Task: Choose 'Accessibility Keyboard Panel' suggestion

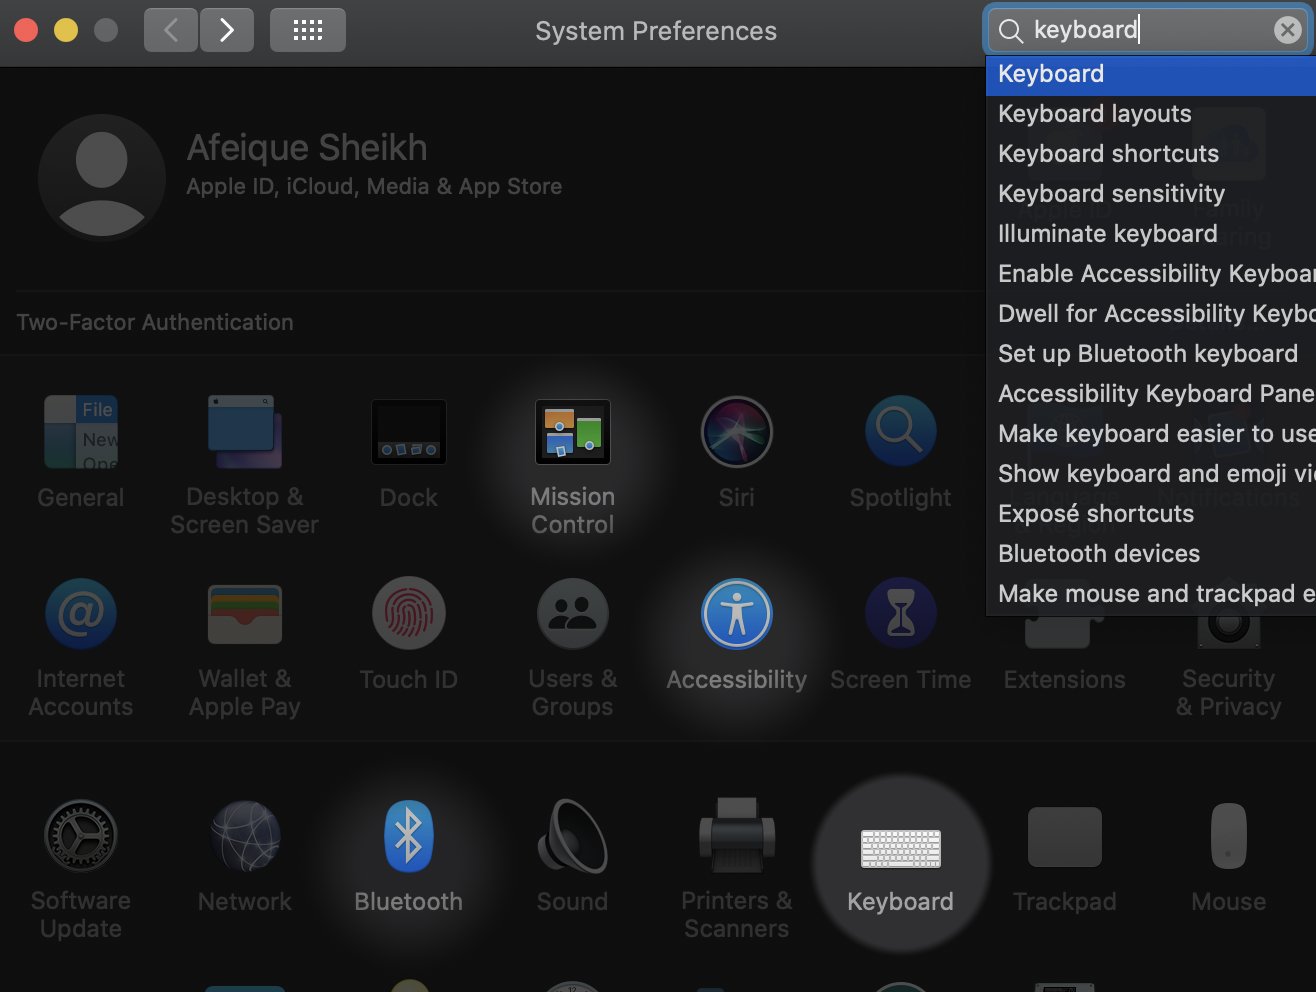Action: [1151, 394]
